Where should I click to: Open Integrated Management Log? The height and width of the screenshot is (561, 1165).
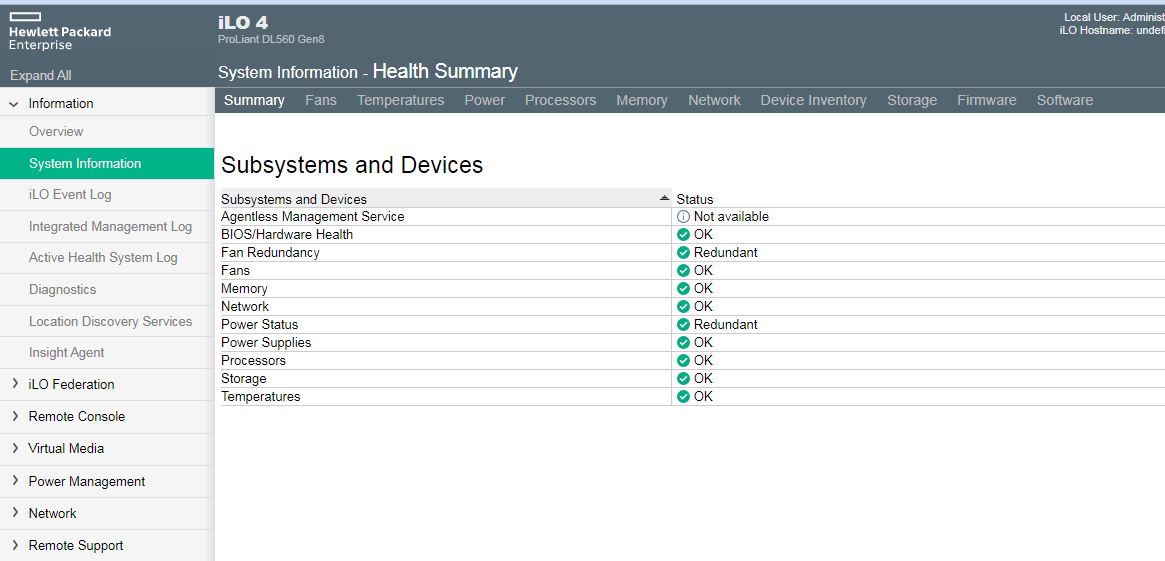coord(110,227)
